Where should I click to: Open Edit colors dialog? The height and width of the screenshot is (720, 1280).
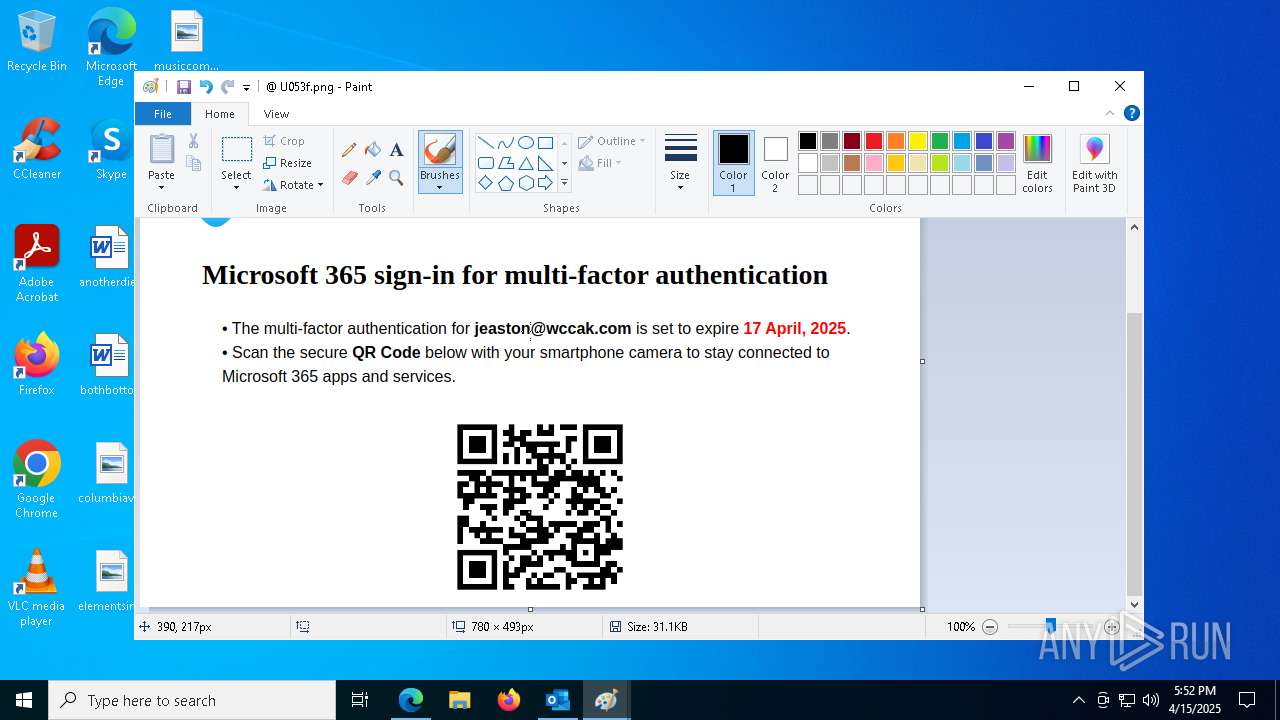pyautogui.click(x=1037, y=163)
